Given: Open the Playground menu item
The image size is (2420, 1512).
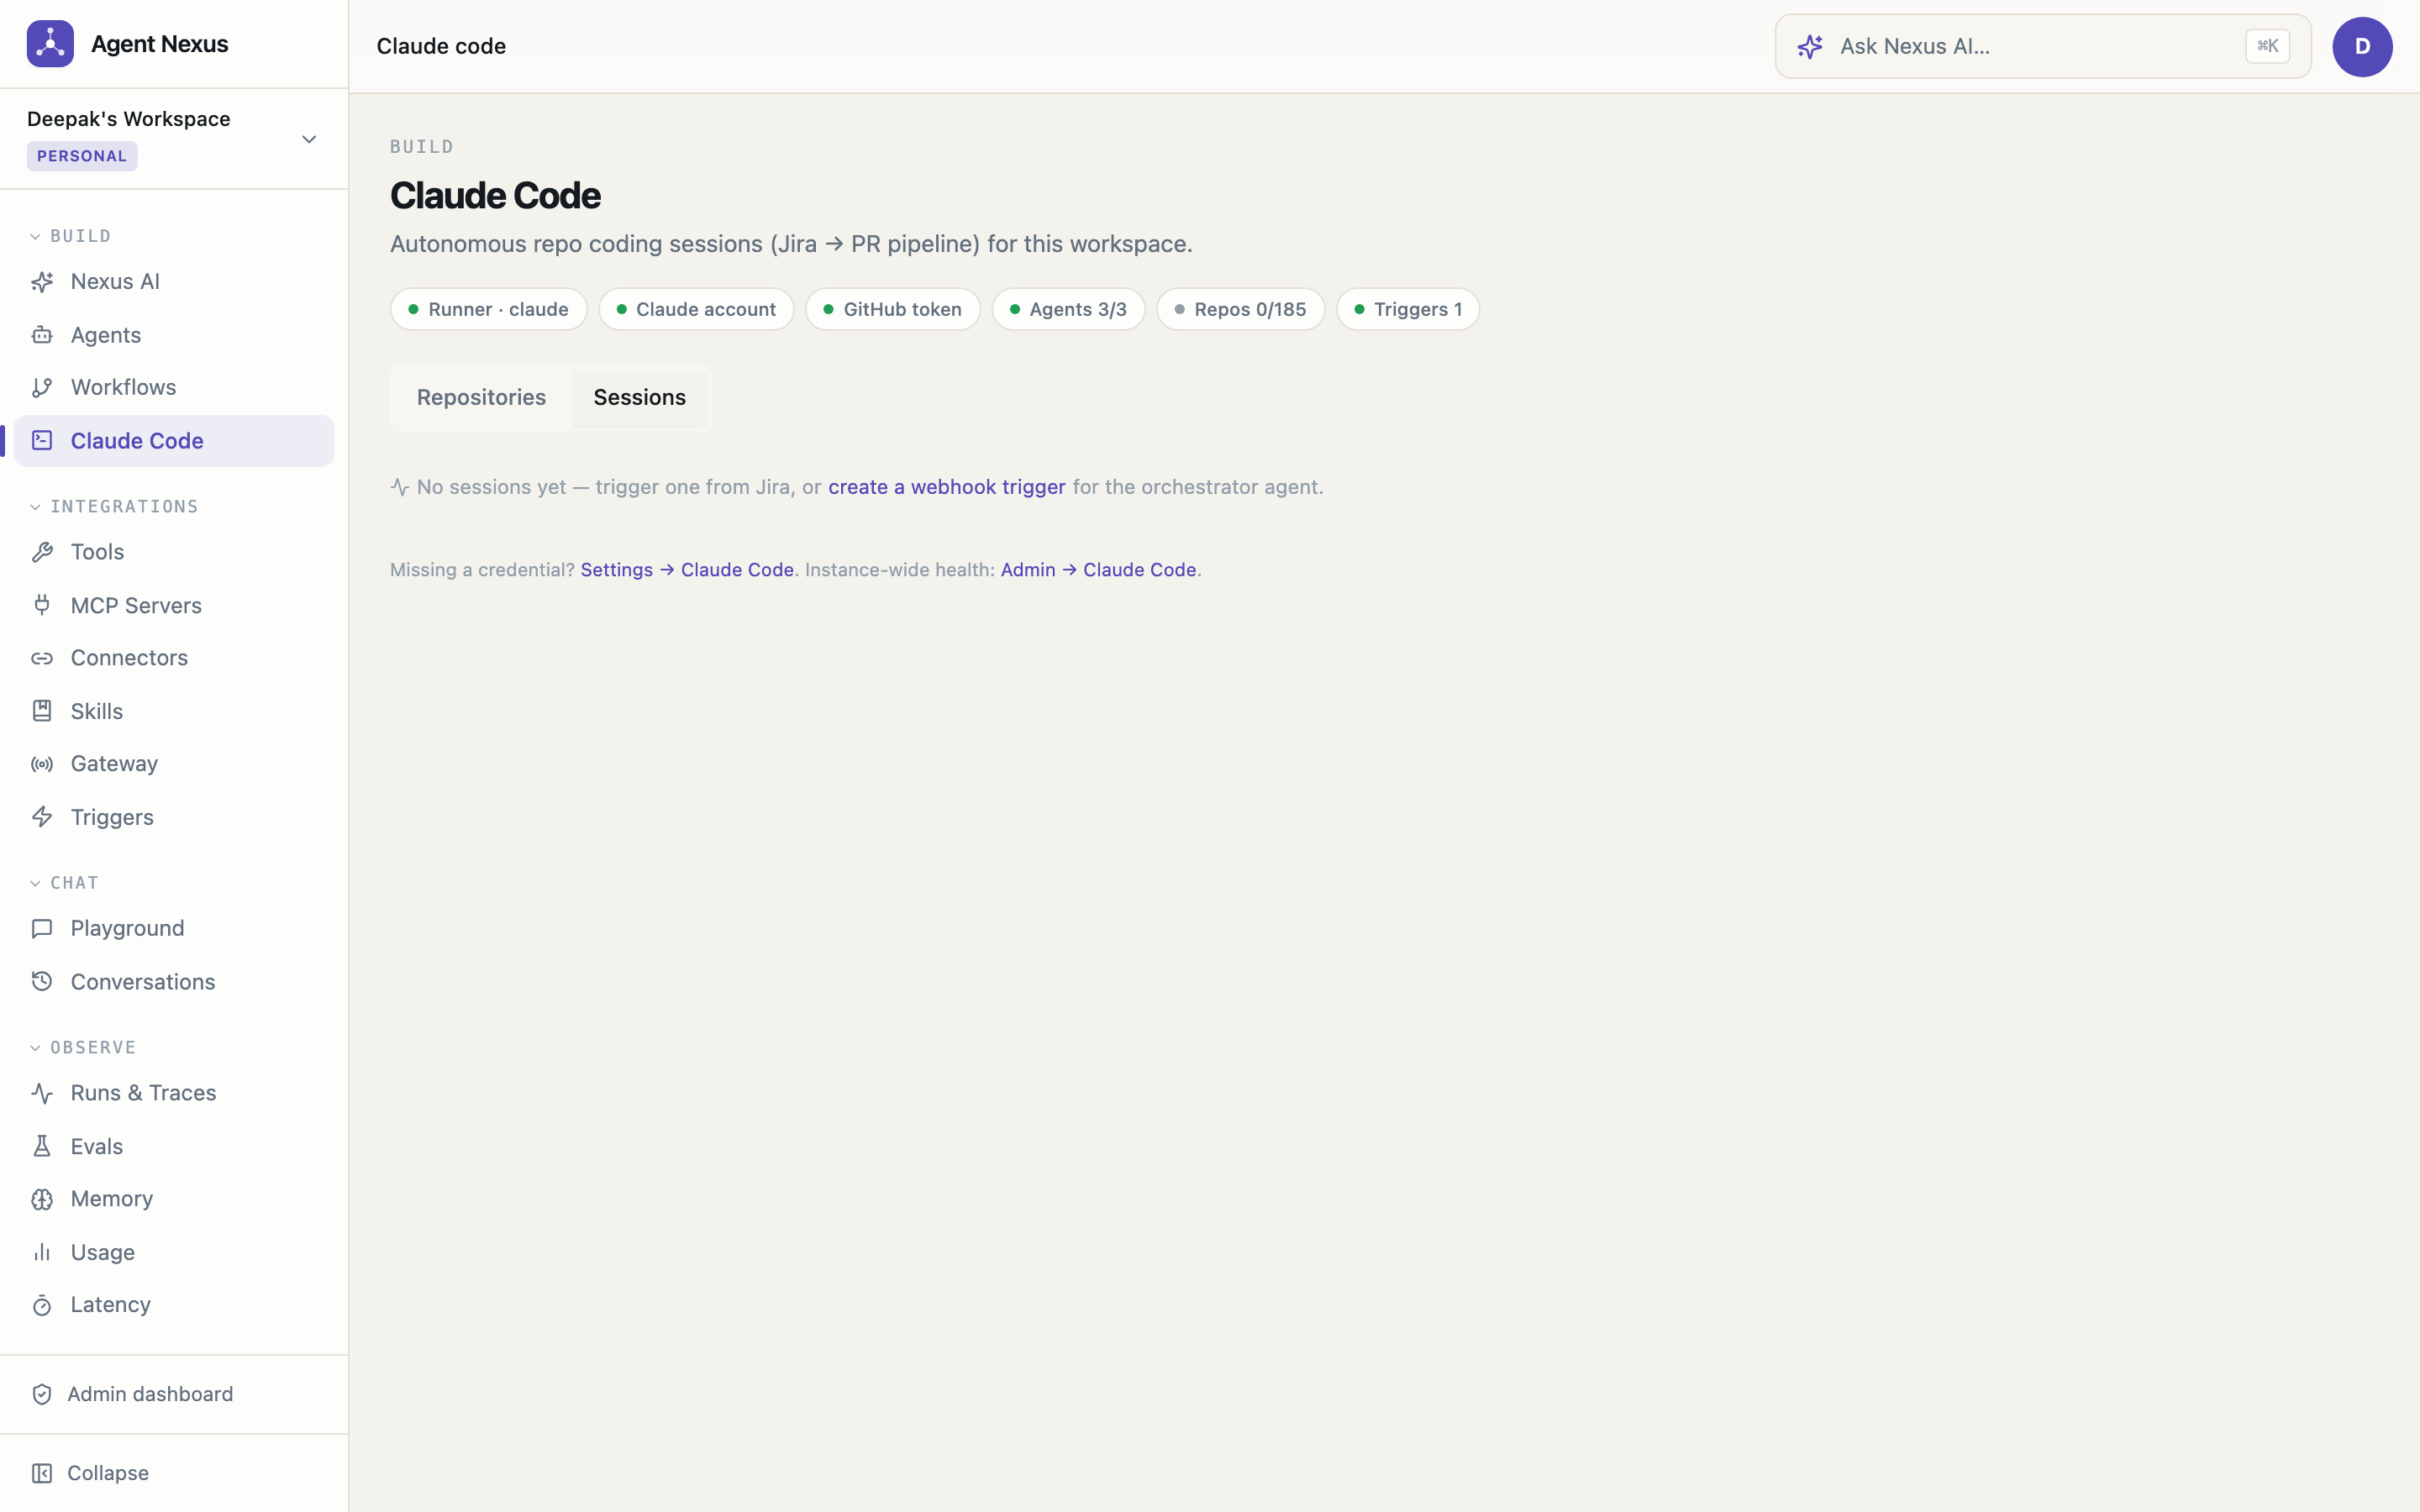Looking at the screenshot, I should pos(173,928).
